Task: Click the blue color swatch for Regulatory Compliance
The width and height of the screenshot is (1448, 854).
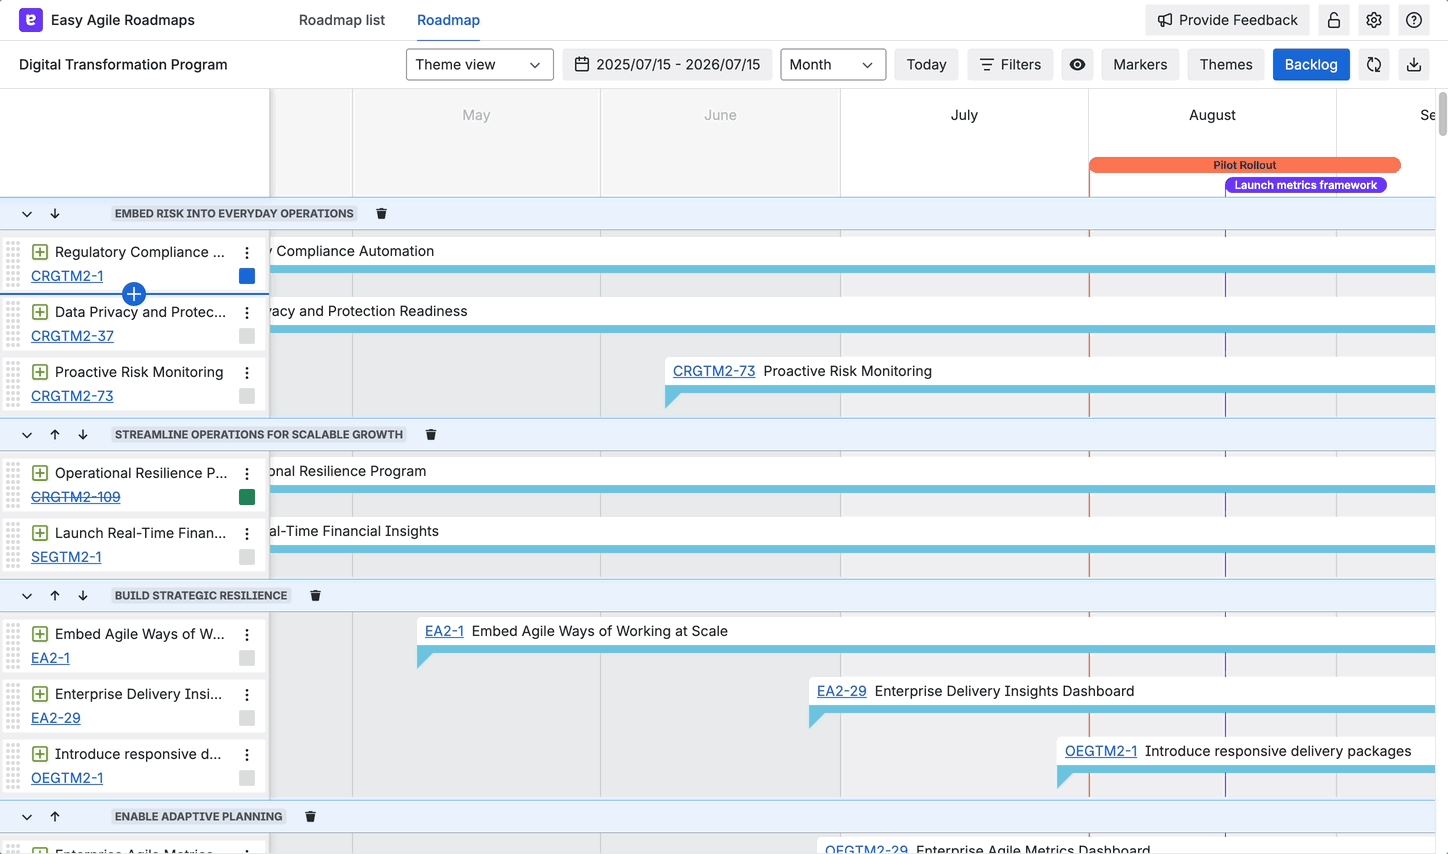Action: pos(247,277)
